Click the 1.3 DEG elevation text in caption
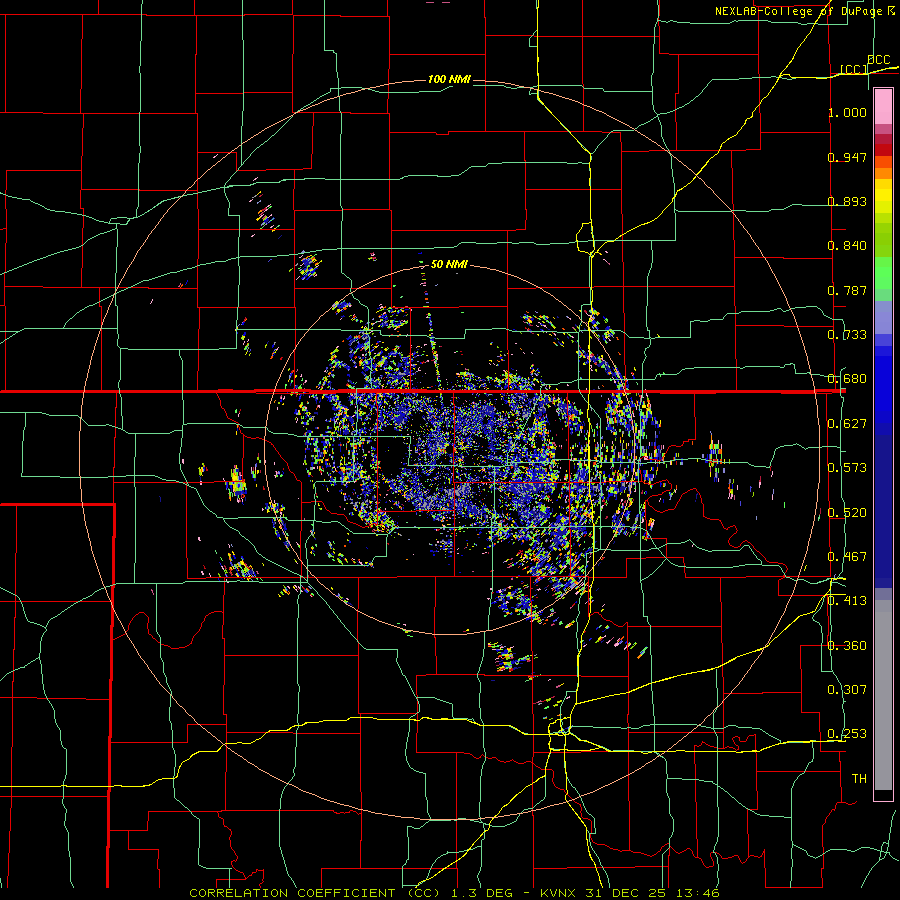 [484, 893]
